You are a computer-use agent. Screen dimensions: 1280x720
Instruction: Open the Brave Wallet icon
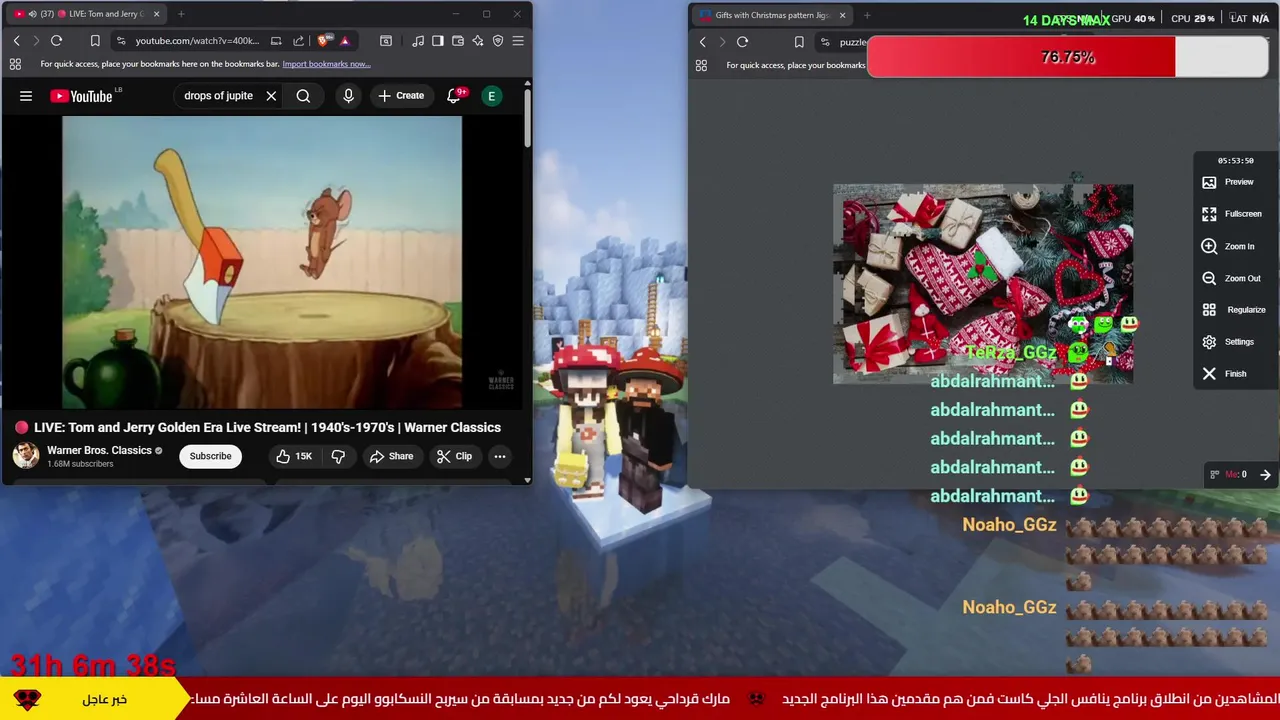(458, 41)
